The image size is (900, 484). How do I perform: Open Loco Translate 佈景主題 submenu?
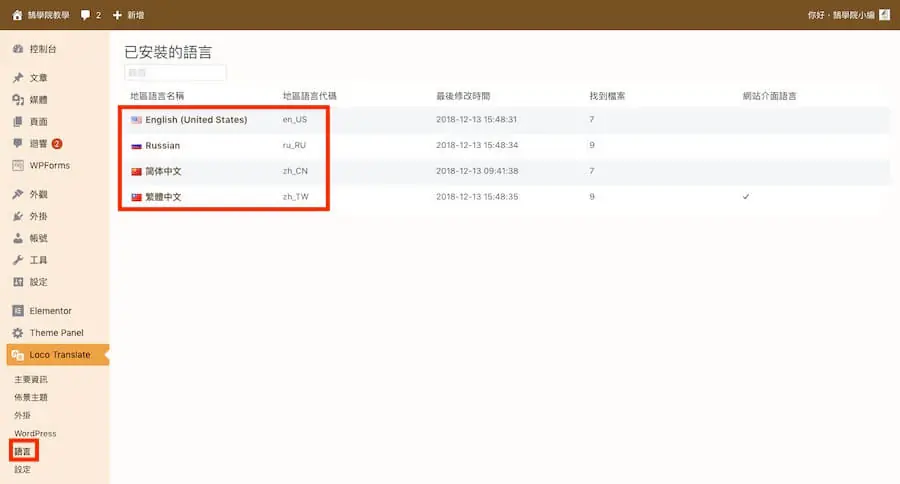click(31, 397)
